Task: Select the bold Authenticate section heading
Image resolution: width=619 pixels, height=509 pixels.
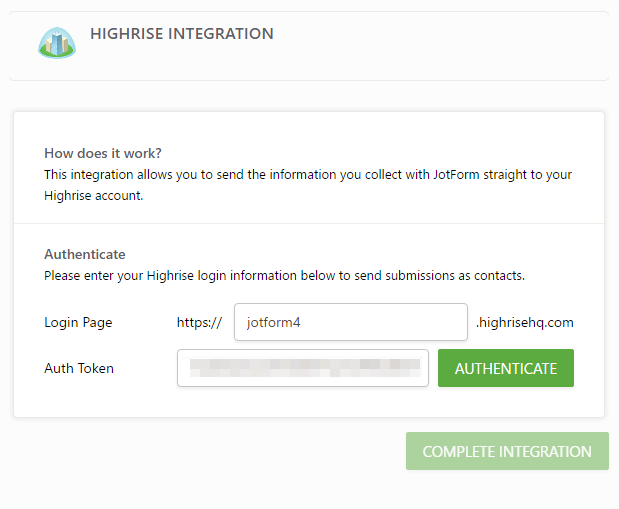Action: point(85,254)
